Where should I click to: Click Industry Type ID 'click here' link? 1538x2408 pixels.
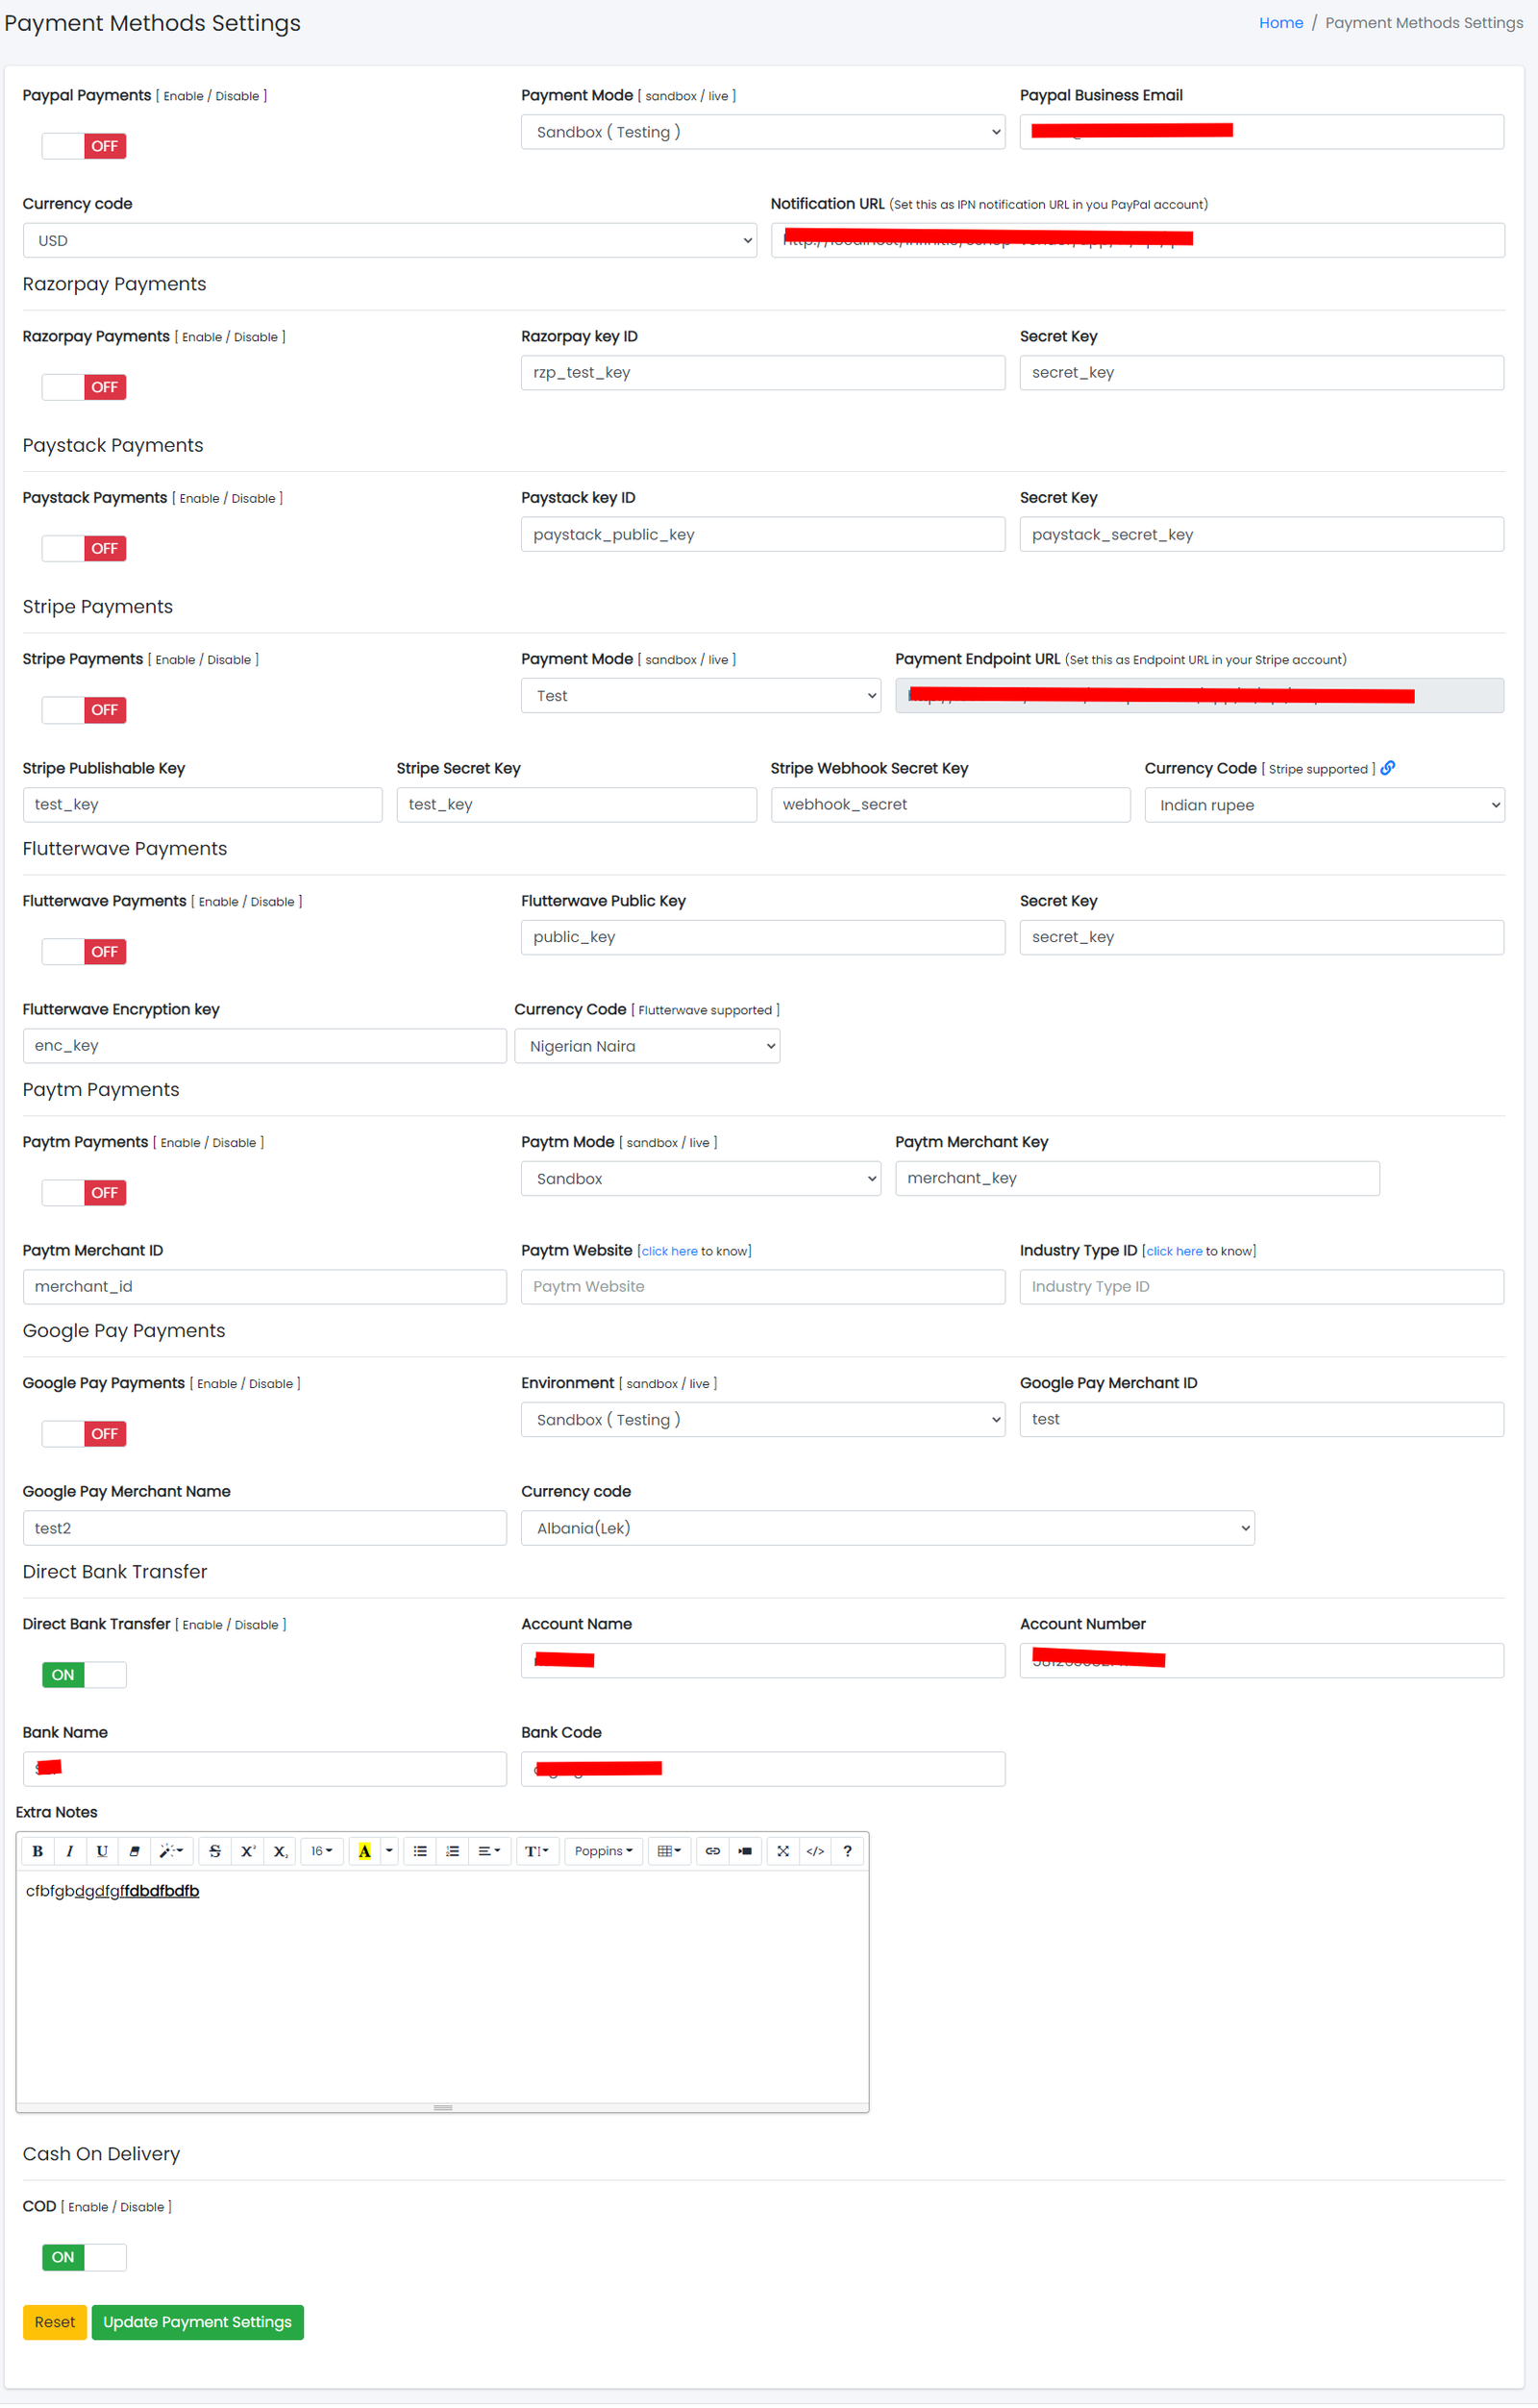[1174, 1251]
